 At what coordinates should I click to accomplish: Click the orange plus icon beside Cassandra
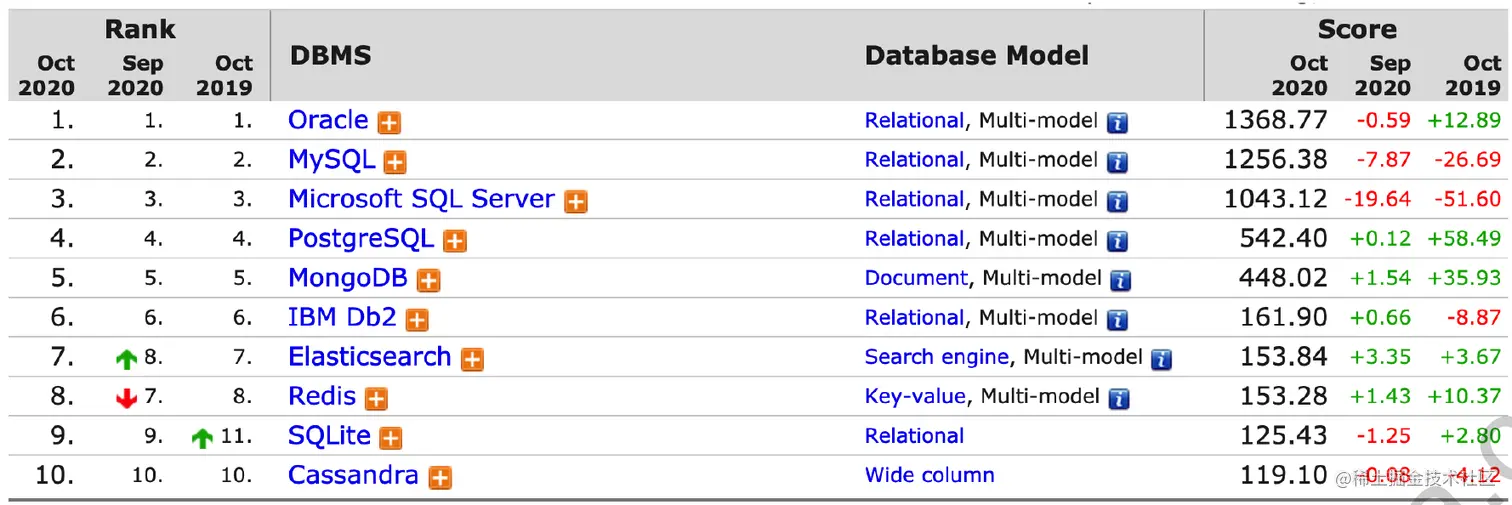point(439,478)
